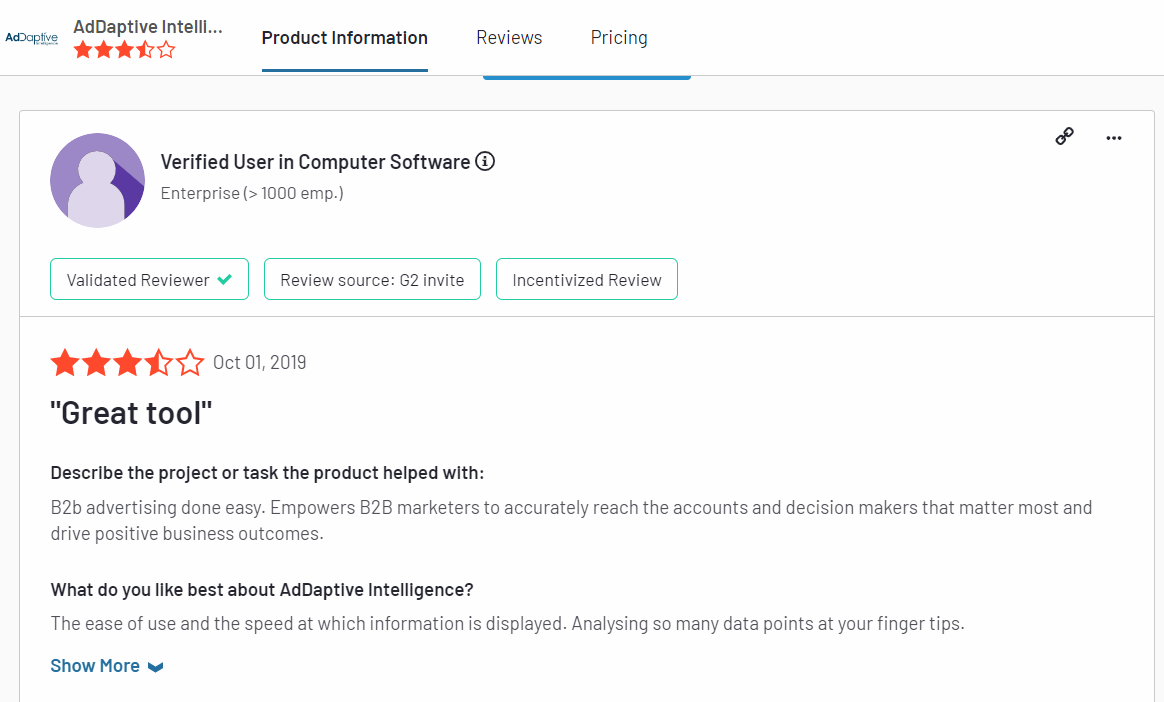Open the three-dot more options menu

1114,138
